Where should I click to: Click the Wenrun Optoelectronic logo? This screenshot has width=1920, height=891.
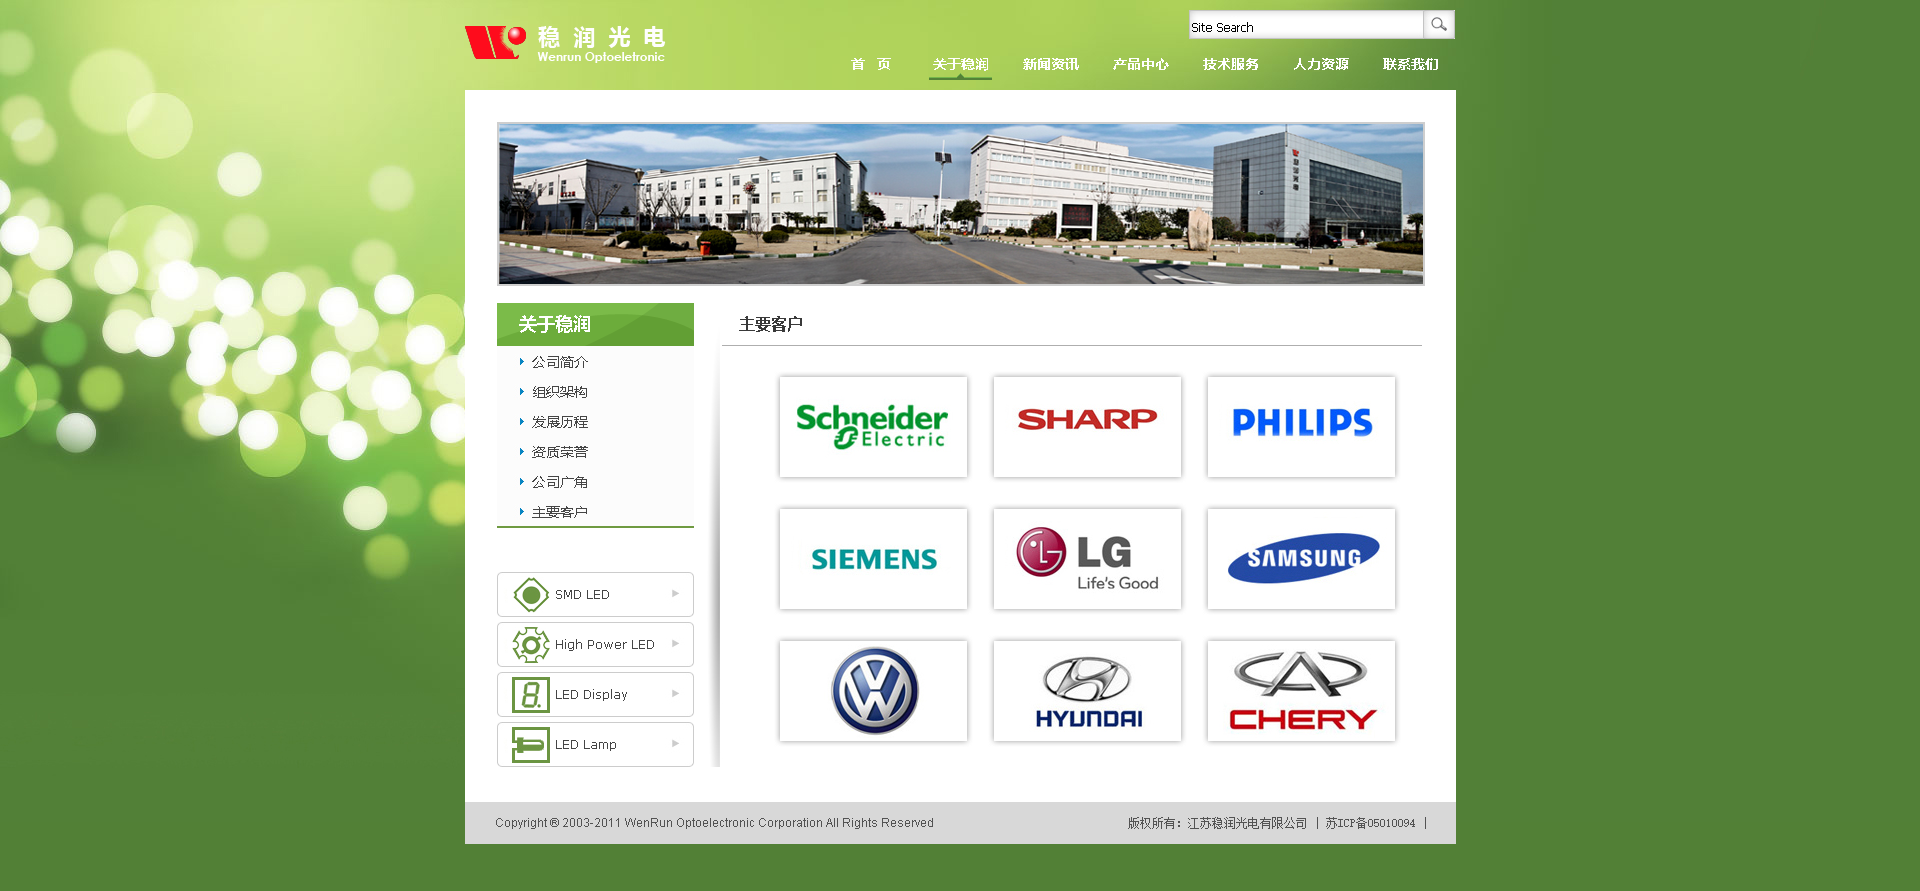(x=565, y=44)
